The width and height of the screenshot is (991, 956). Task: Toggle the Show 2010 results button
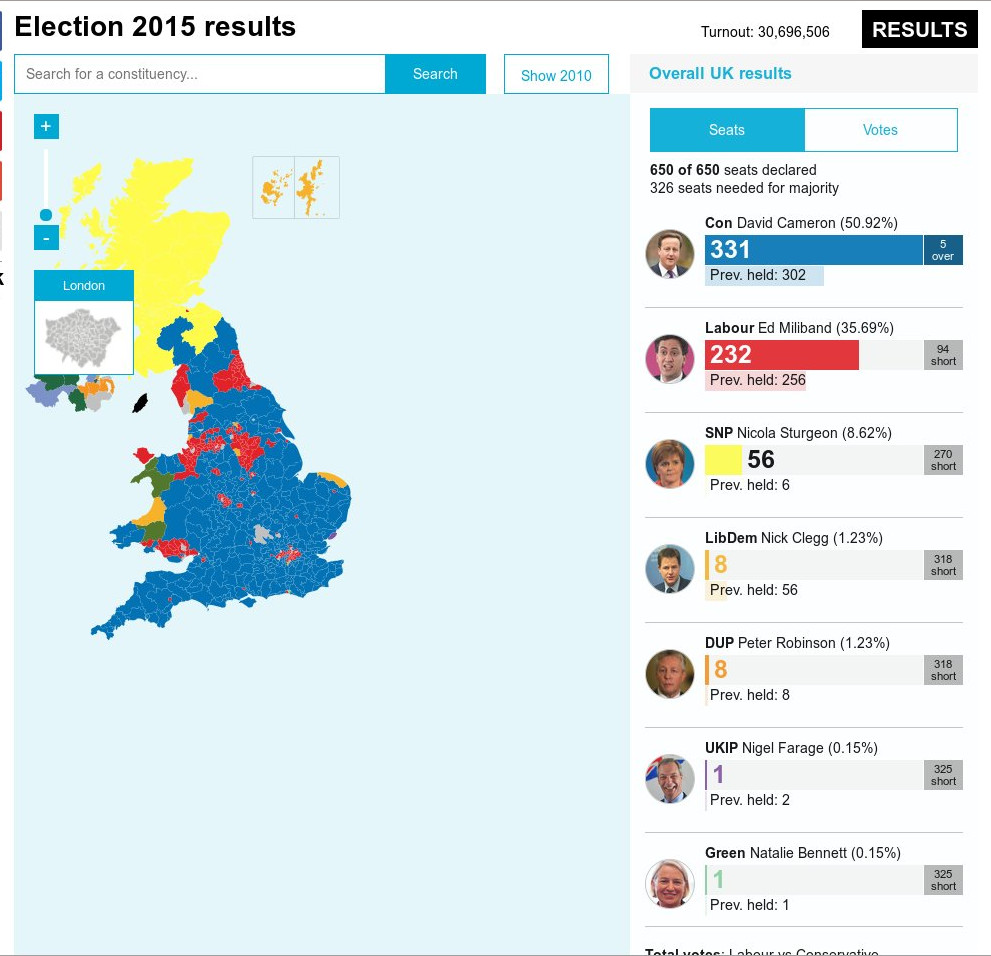coord(556,75)
